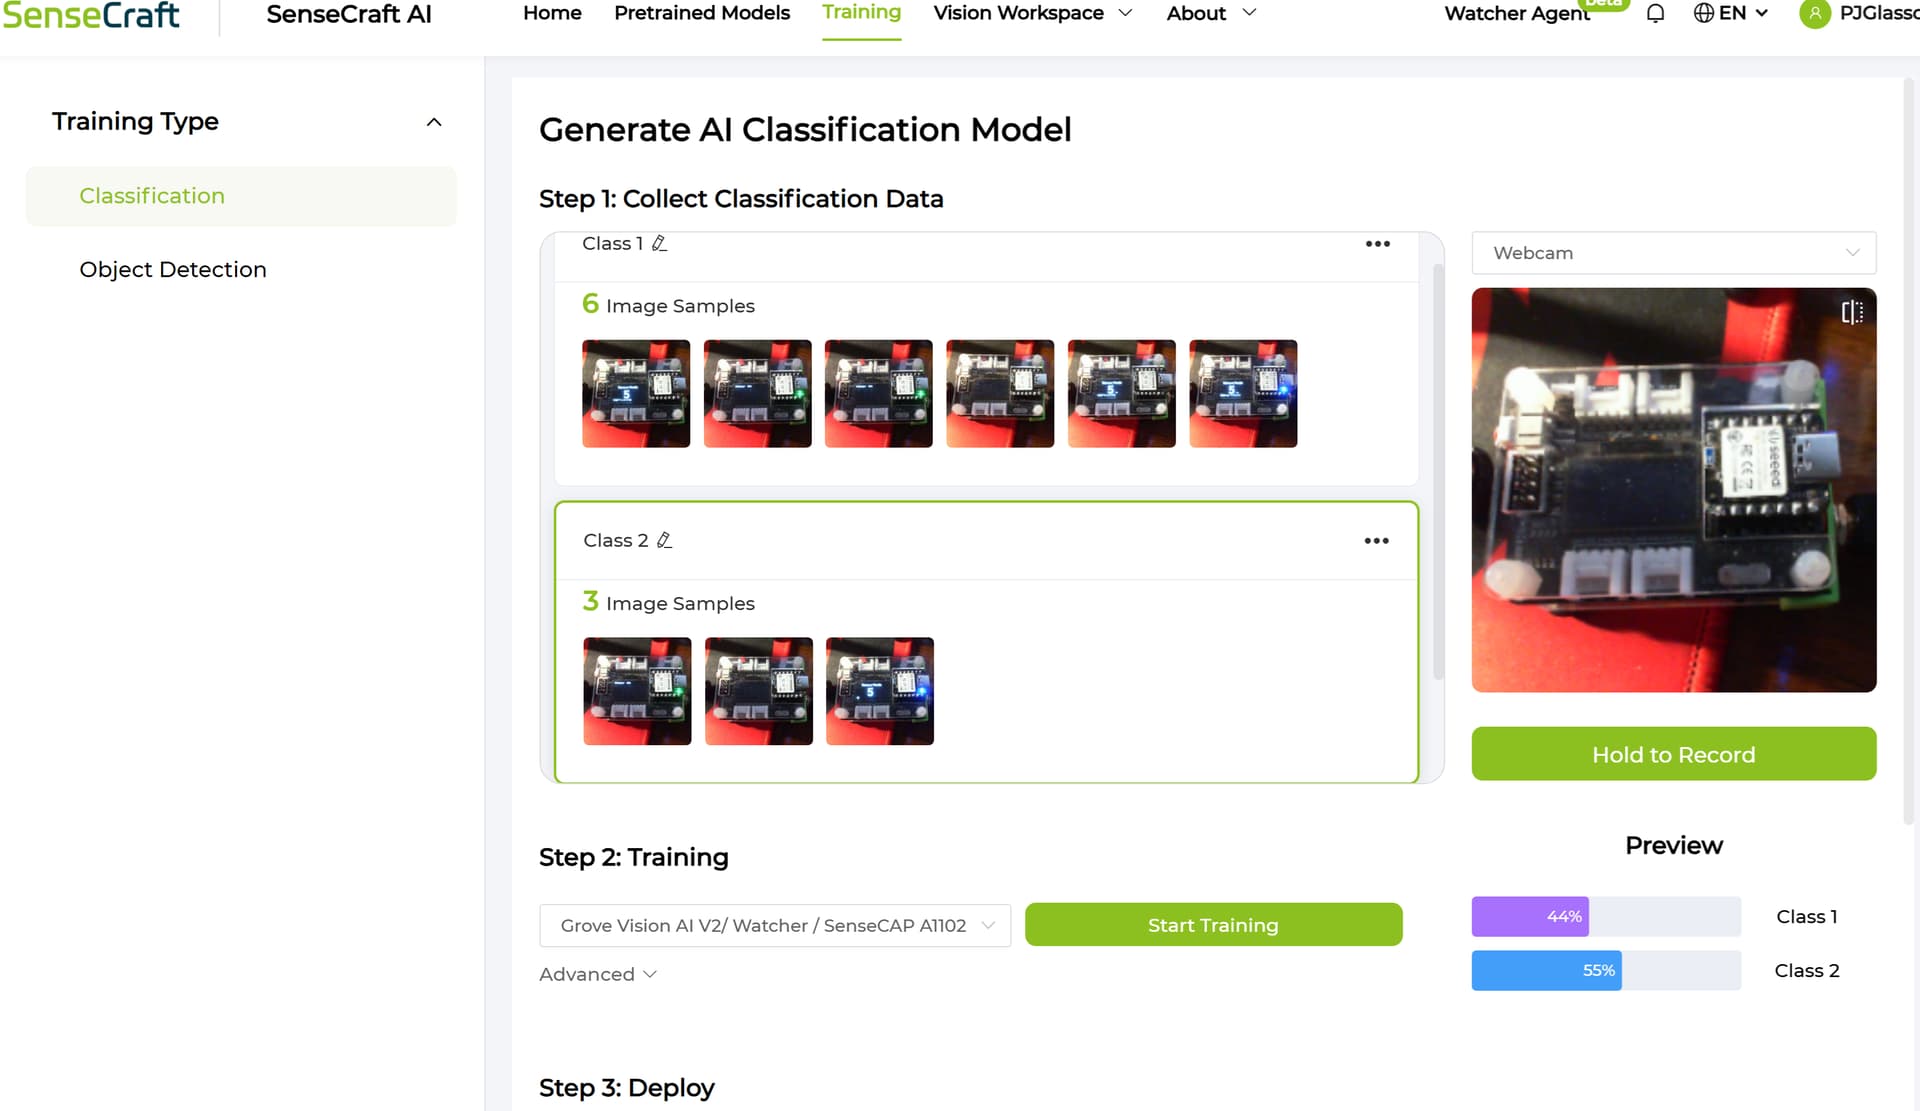Click the Class 2 55% preview bar
The image size is (1920, 1111).
1605,970
